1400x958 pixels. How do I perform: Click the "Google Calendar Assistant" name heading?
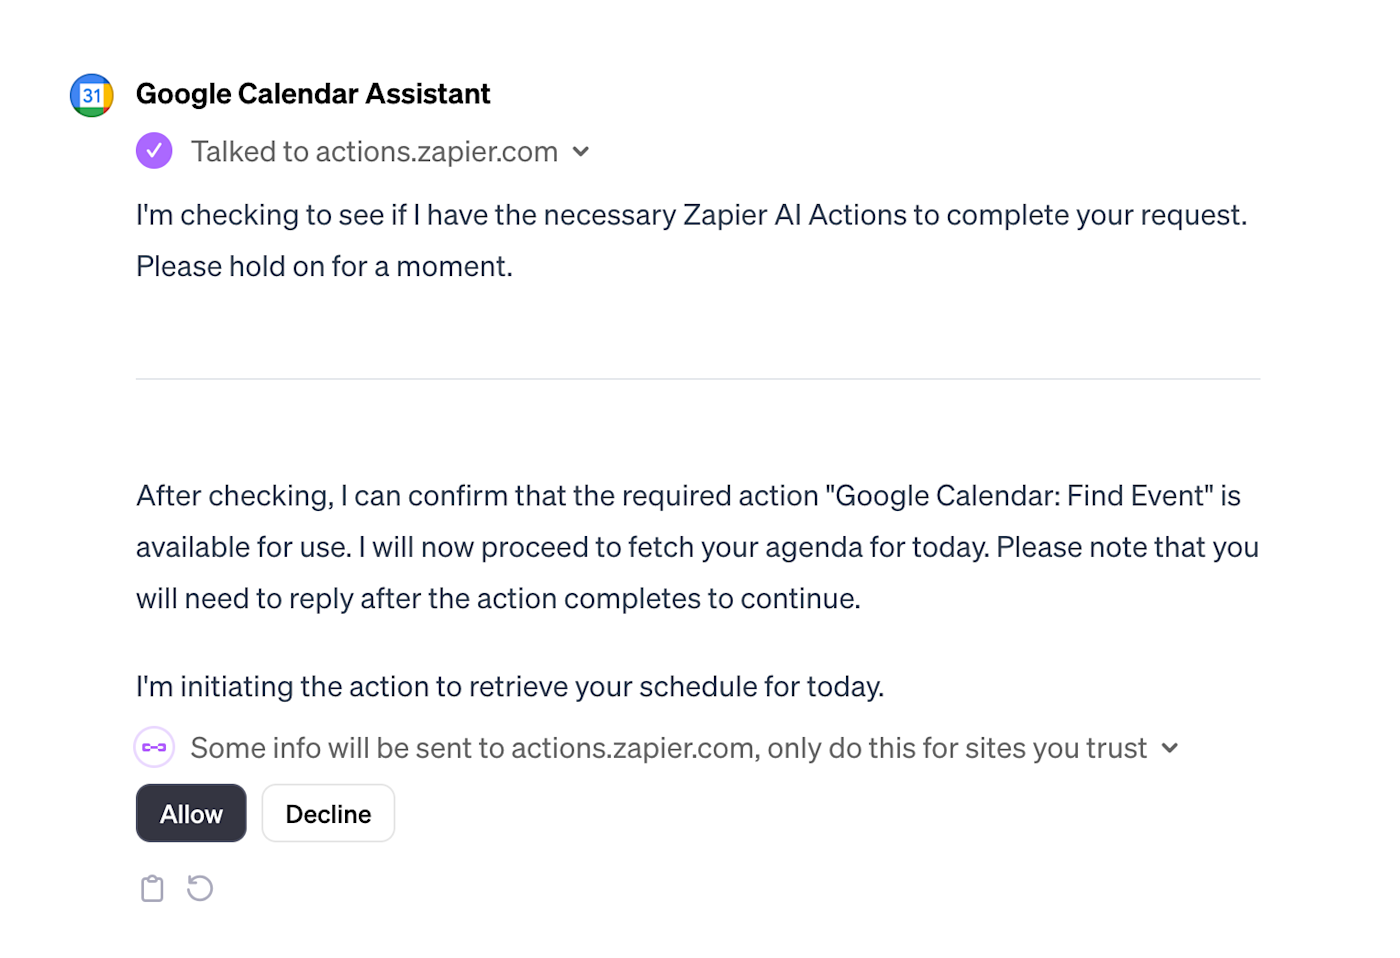[313, 94]
